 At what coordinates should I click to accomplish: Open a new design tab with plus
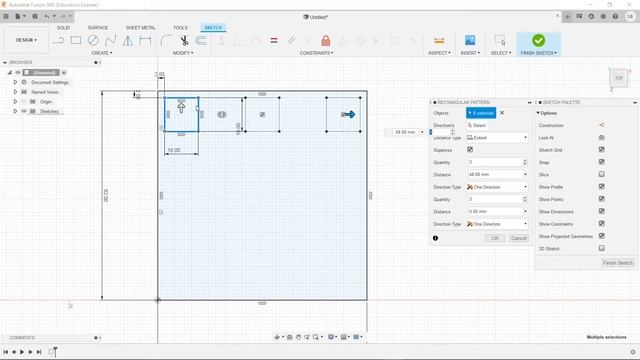(x=567, y=16)
